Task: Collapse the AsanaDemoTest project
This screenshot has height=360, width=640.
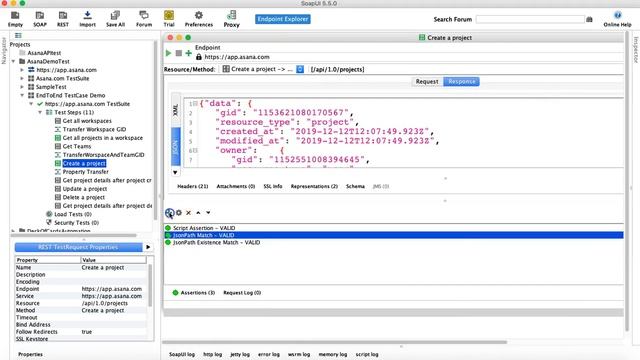Action: click(13, 61)
